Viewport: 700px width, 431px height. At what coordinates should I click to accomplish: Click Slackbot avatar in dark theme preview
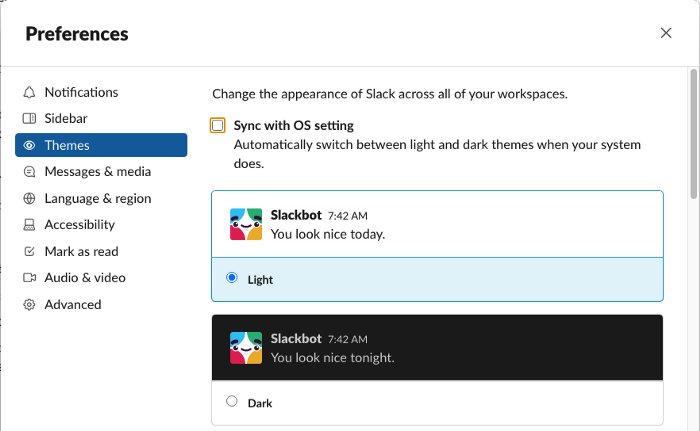coord(246,348)
